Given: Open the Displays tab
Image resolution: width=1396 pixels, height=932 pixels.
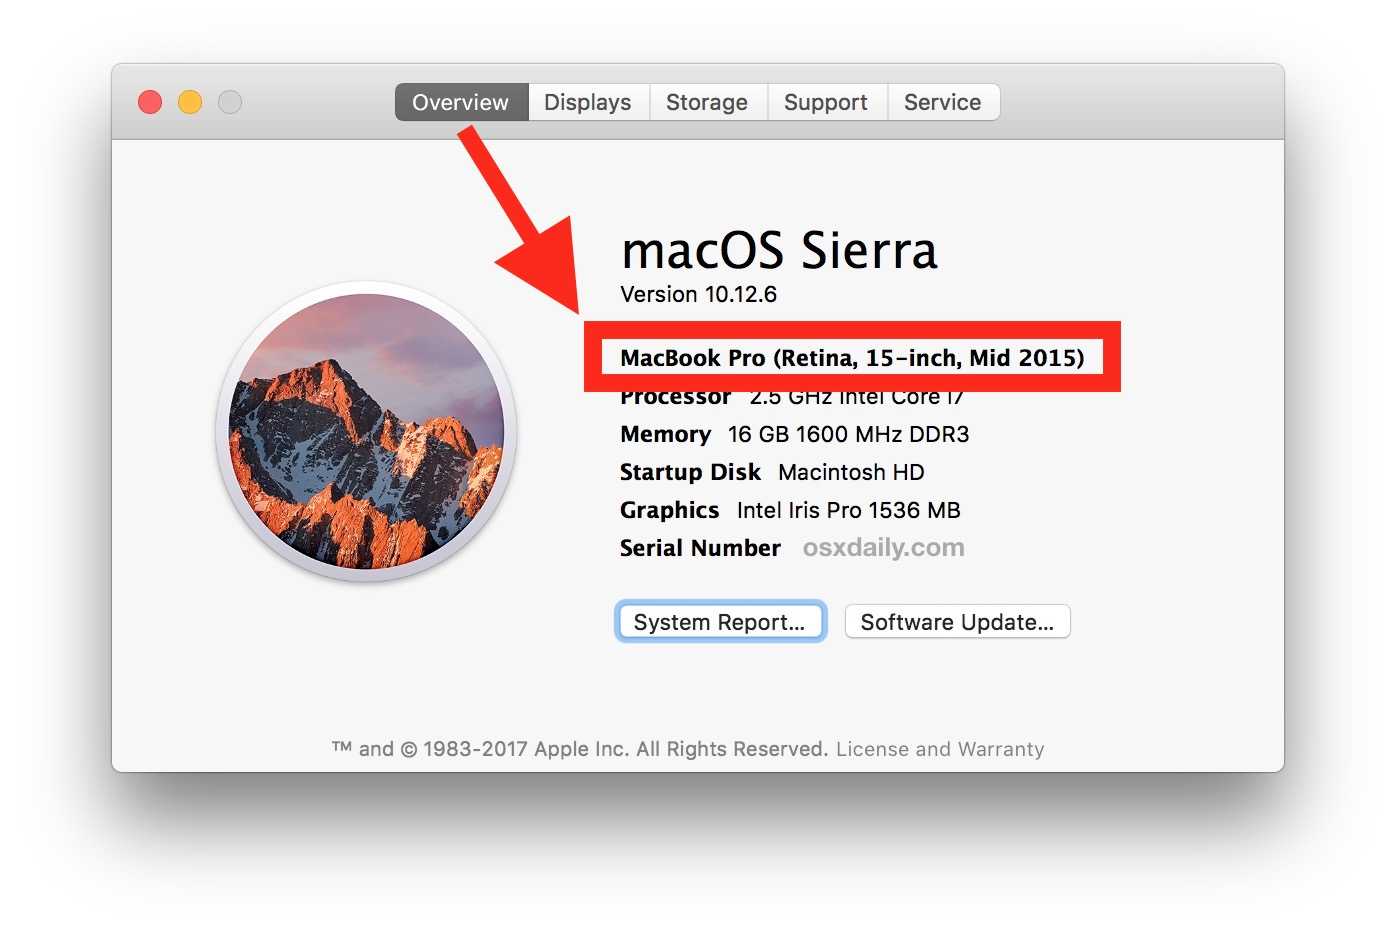Looking at the screenshot, I should (588, 102).
